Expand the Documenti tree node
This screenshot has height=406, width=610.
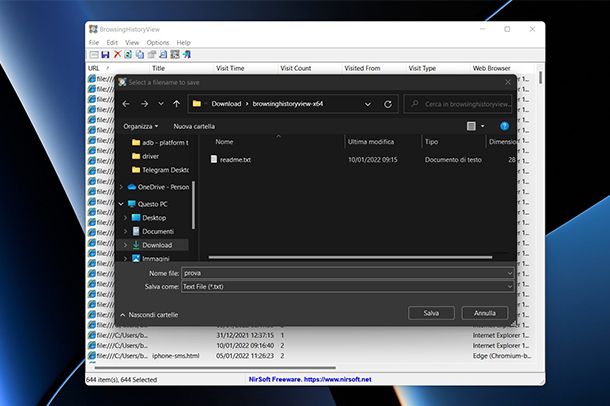pos(125,231)
